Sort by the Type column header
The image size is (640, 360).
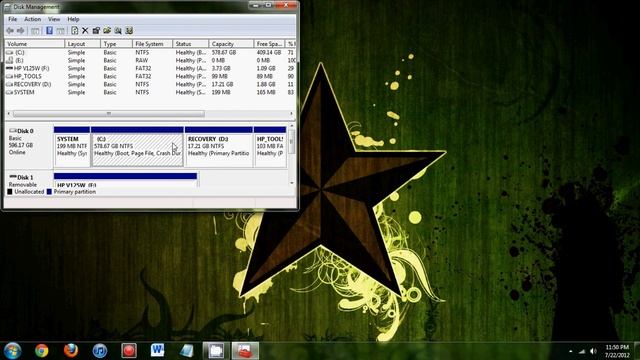click(x=116, y=44)
